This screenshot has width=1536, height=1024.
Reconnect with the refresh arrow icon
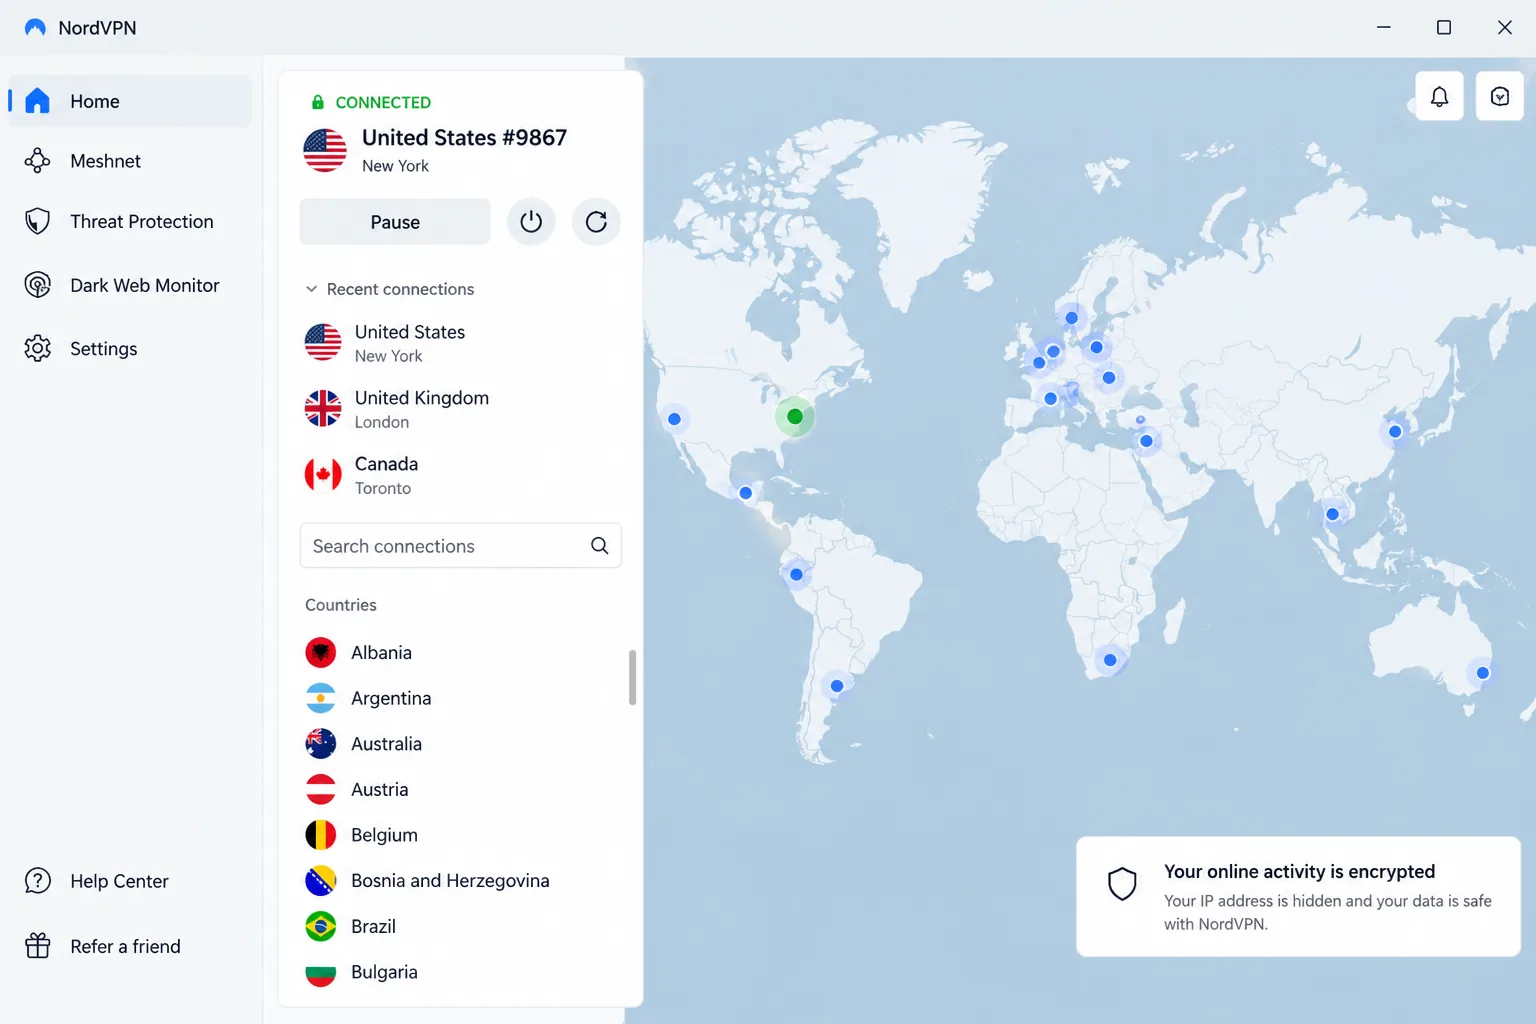click(x=596, y=222)
